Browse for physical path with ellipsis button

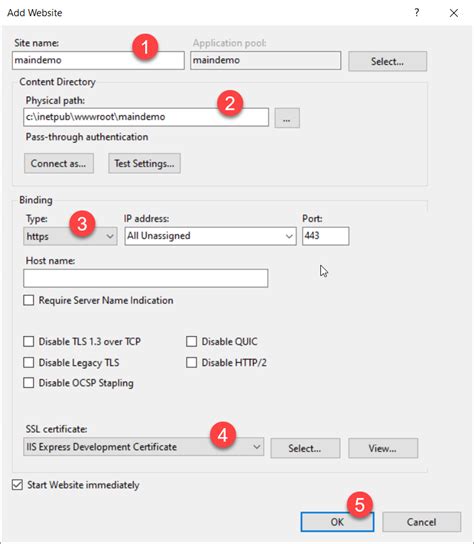click(x=287, y=118)
